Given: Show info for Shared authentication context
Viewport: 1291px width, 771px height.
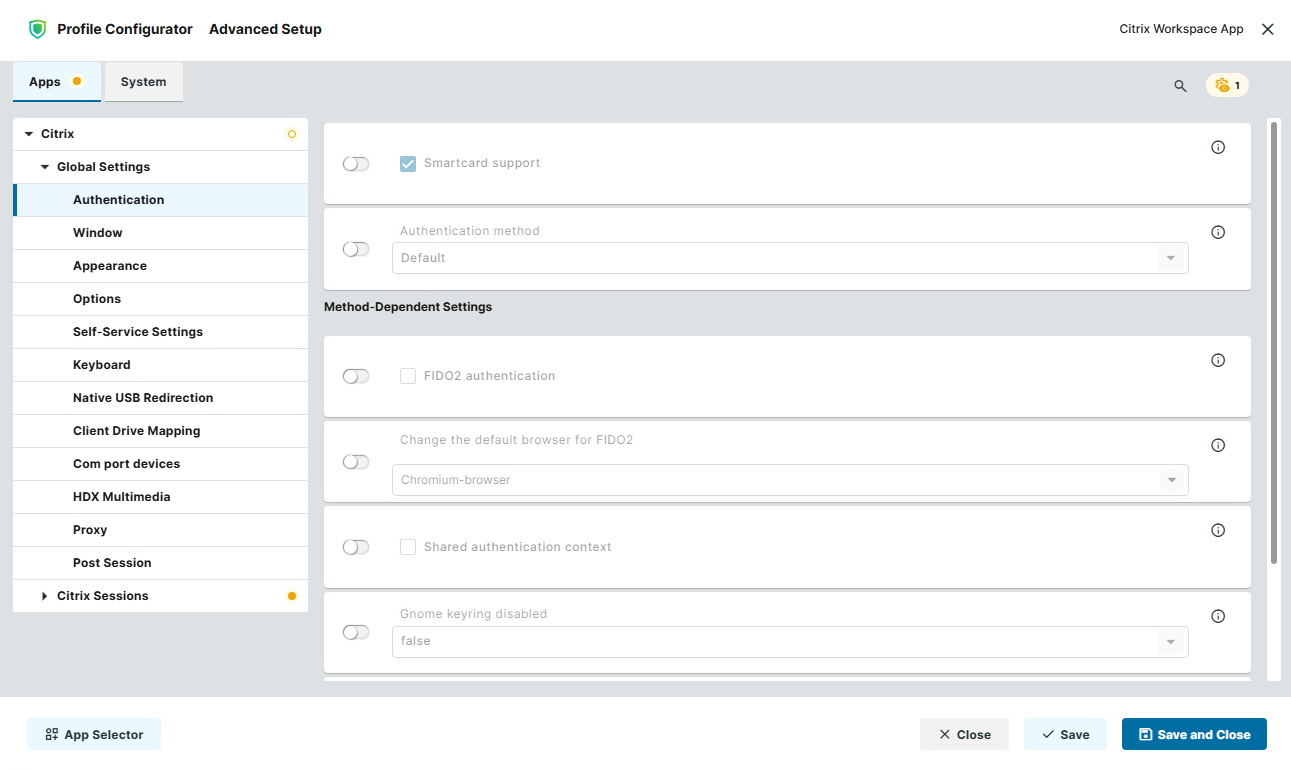Looking at the screenshot, I should pos(1218,530).
